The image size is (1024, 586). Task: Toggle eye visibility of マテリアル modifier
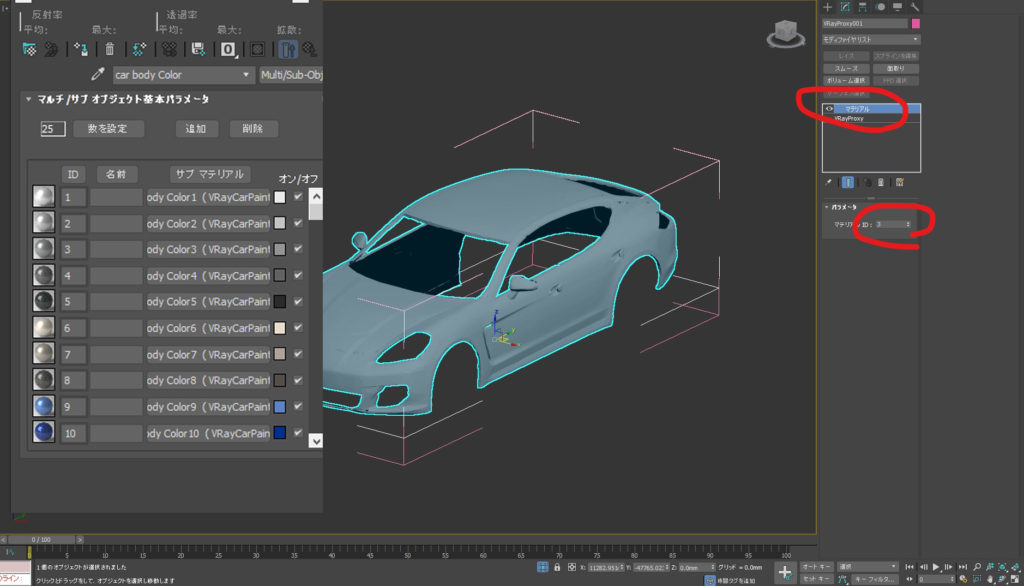pyautogui.click(x=829, y=108)
